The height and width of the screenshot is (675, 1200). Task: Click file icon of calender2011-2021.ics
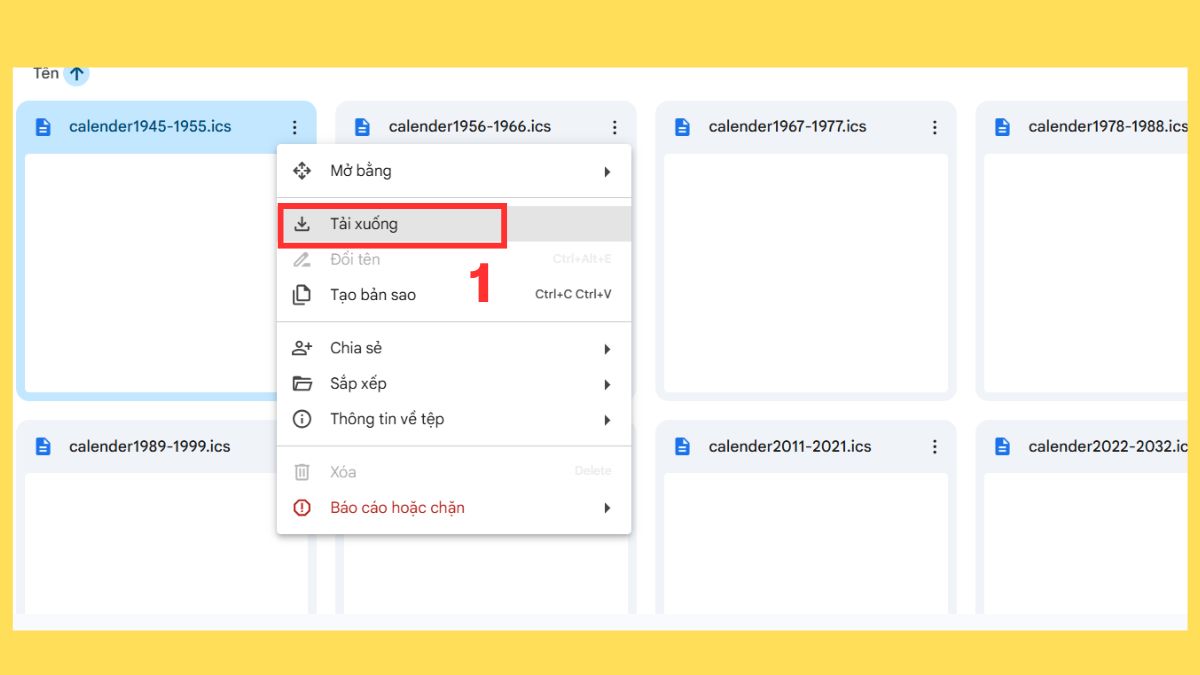683,447
